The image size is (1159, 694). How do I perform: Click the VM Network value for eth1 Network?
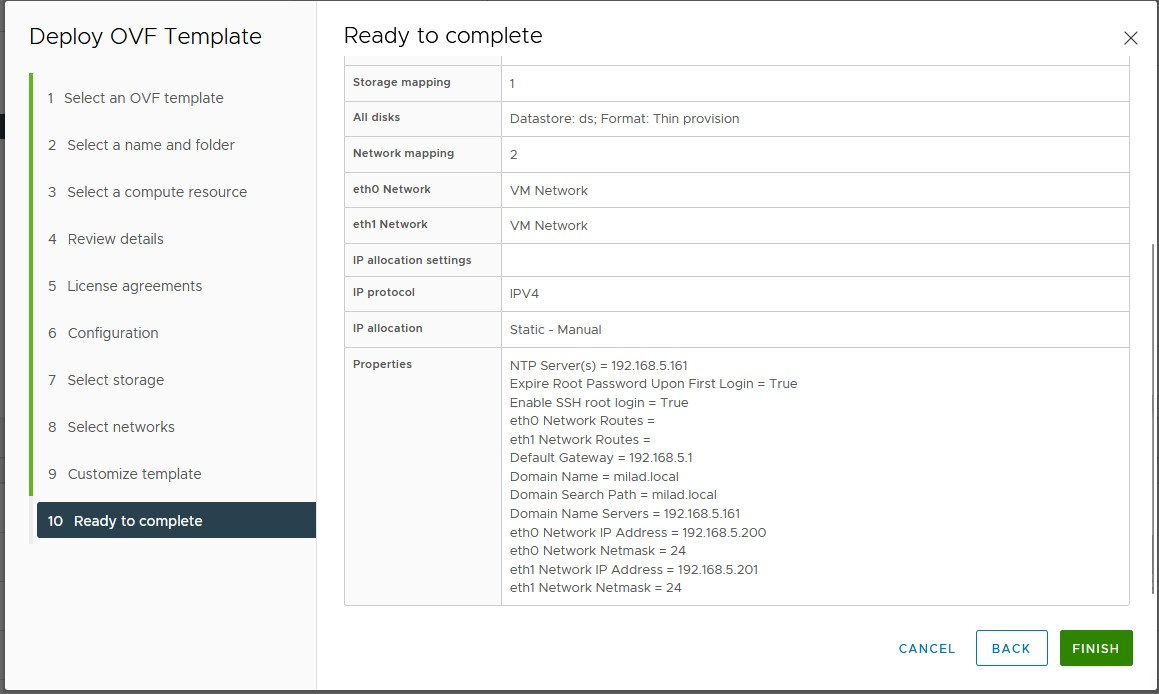[x=548, y=225]
